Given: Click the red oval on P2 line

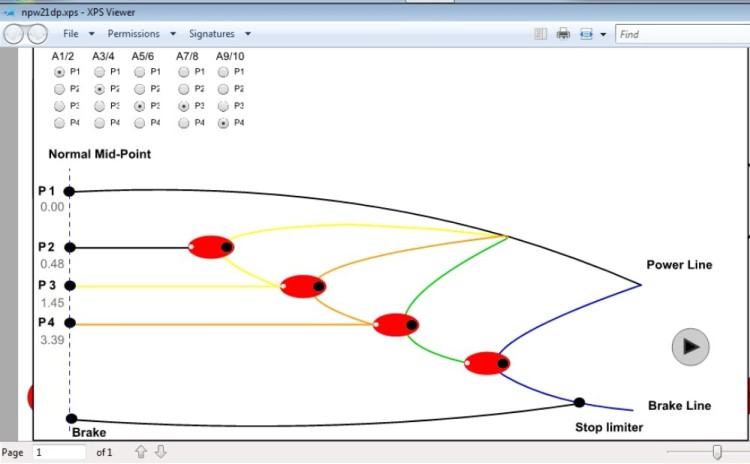Looking at the screenshot, I should click(x=211, y=247).
